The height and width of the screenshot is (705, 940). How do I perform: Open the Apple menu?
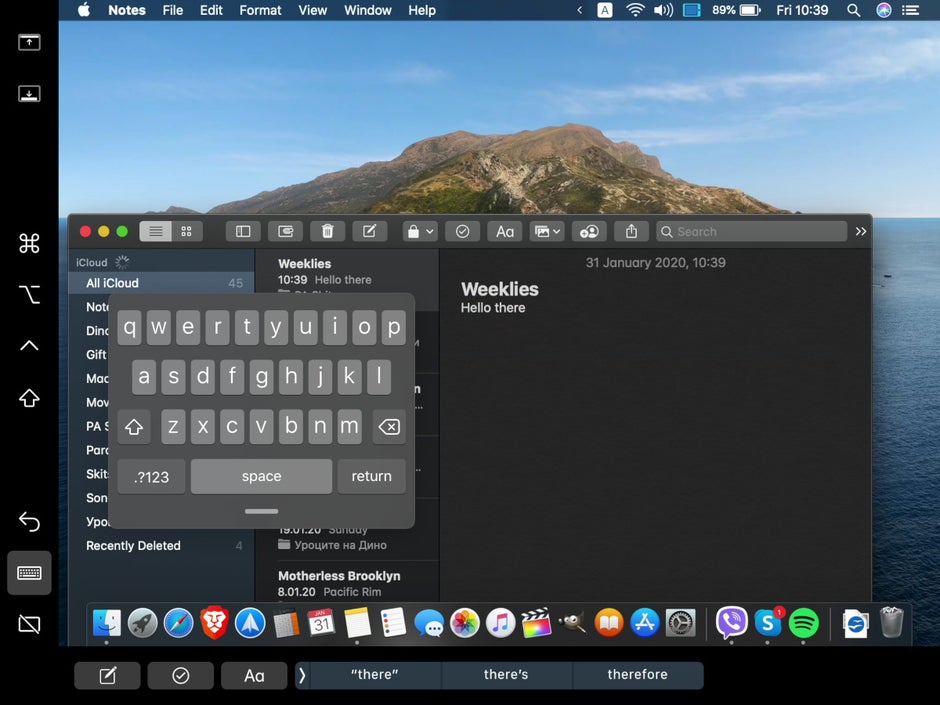[x=84, y=10]
